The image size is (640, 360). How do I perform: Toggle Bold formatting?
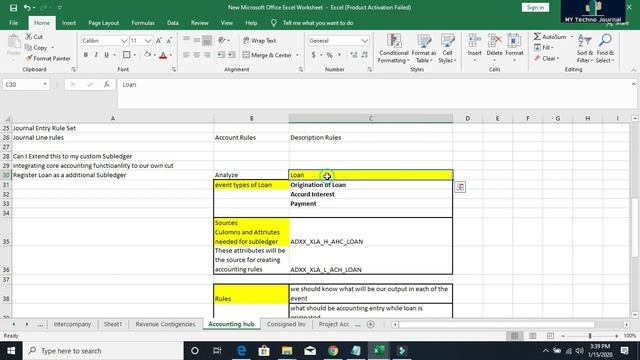pos(86,55)
